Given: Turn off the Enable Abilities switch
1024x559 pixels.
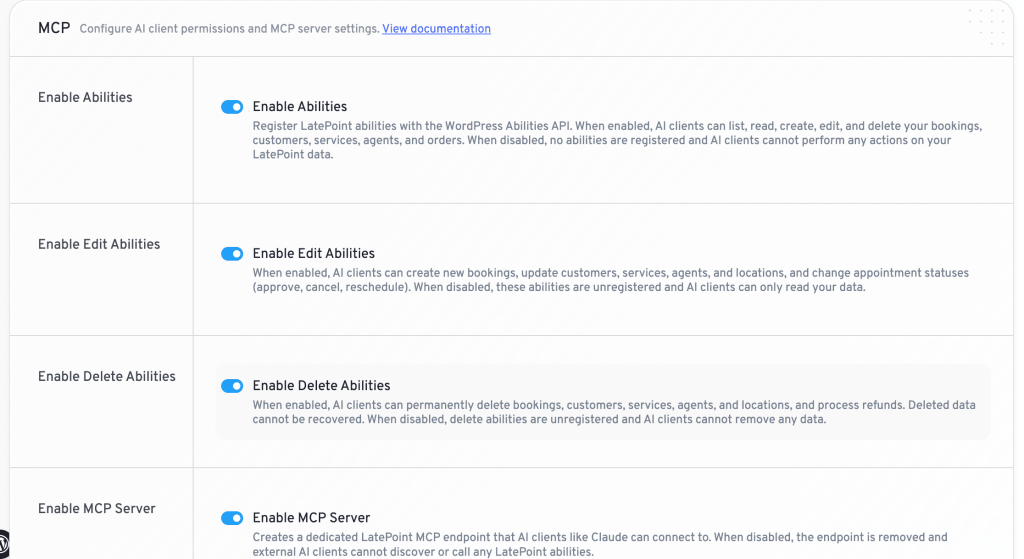Looking at the screenshot, I should click(232, 106).
